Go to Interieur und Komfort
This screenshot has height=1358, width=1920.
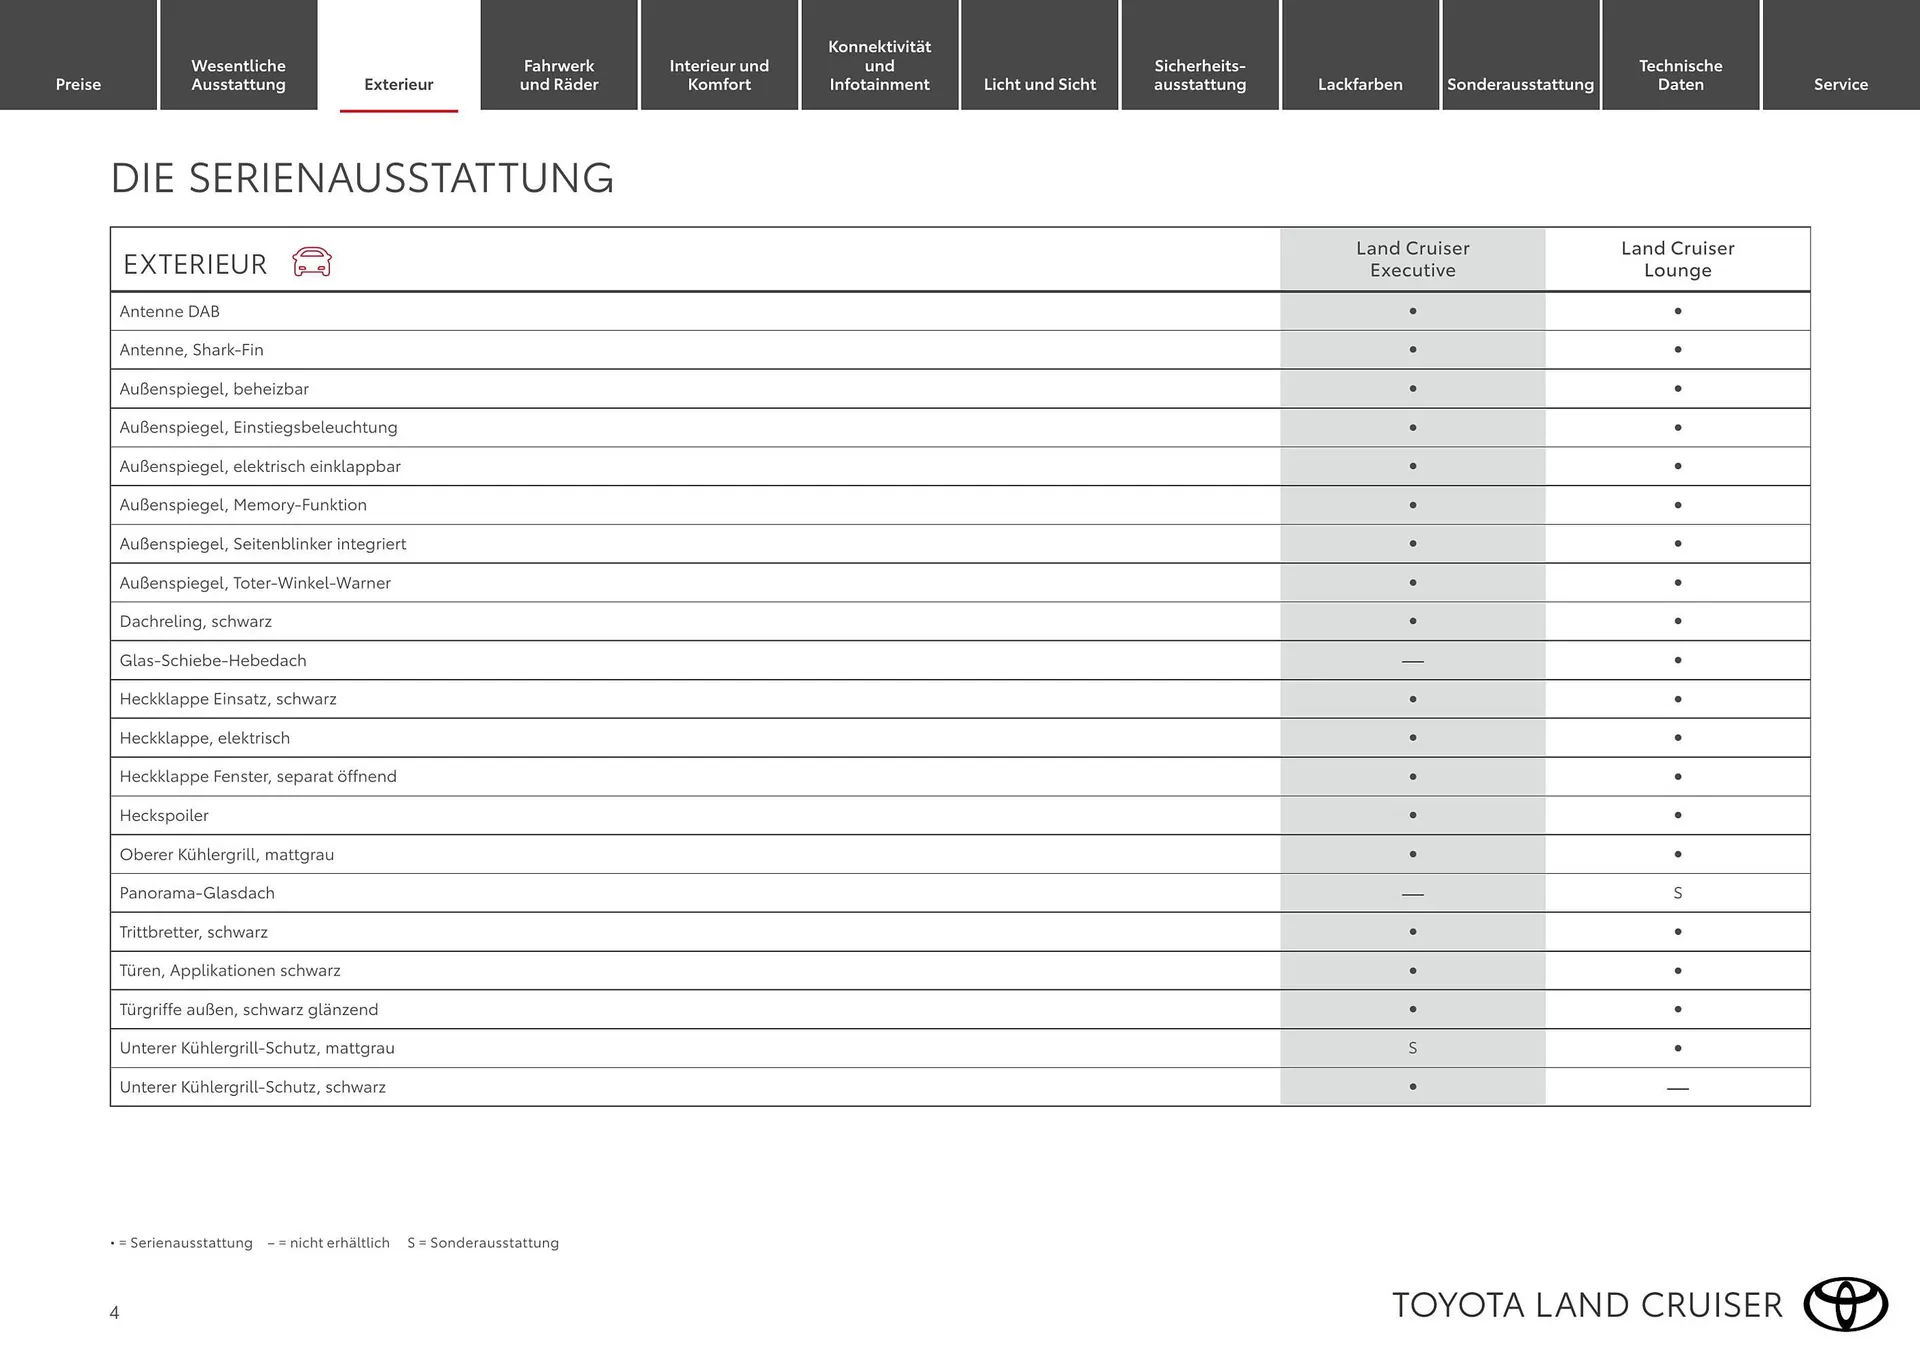pyautogui.click(x=719, y=75)
